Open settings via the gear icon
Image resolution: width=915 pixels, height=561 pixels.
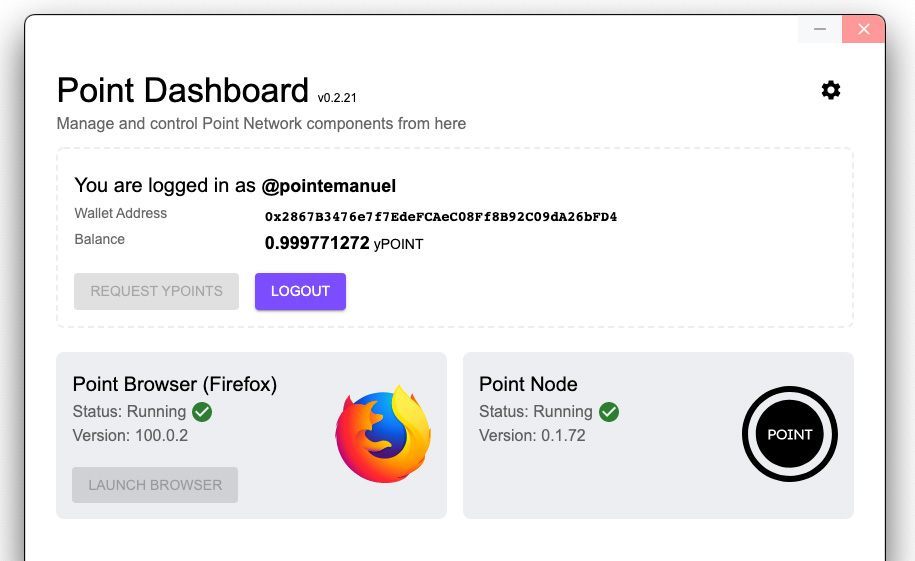831,90
